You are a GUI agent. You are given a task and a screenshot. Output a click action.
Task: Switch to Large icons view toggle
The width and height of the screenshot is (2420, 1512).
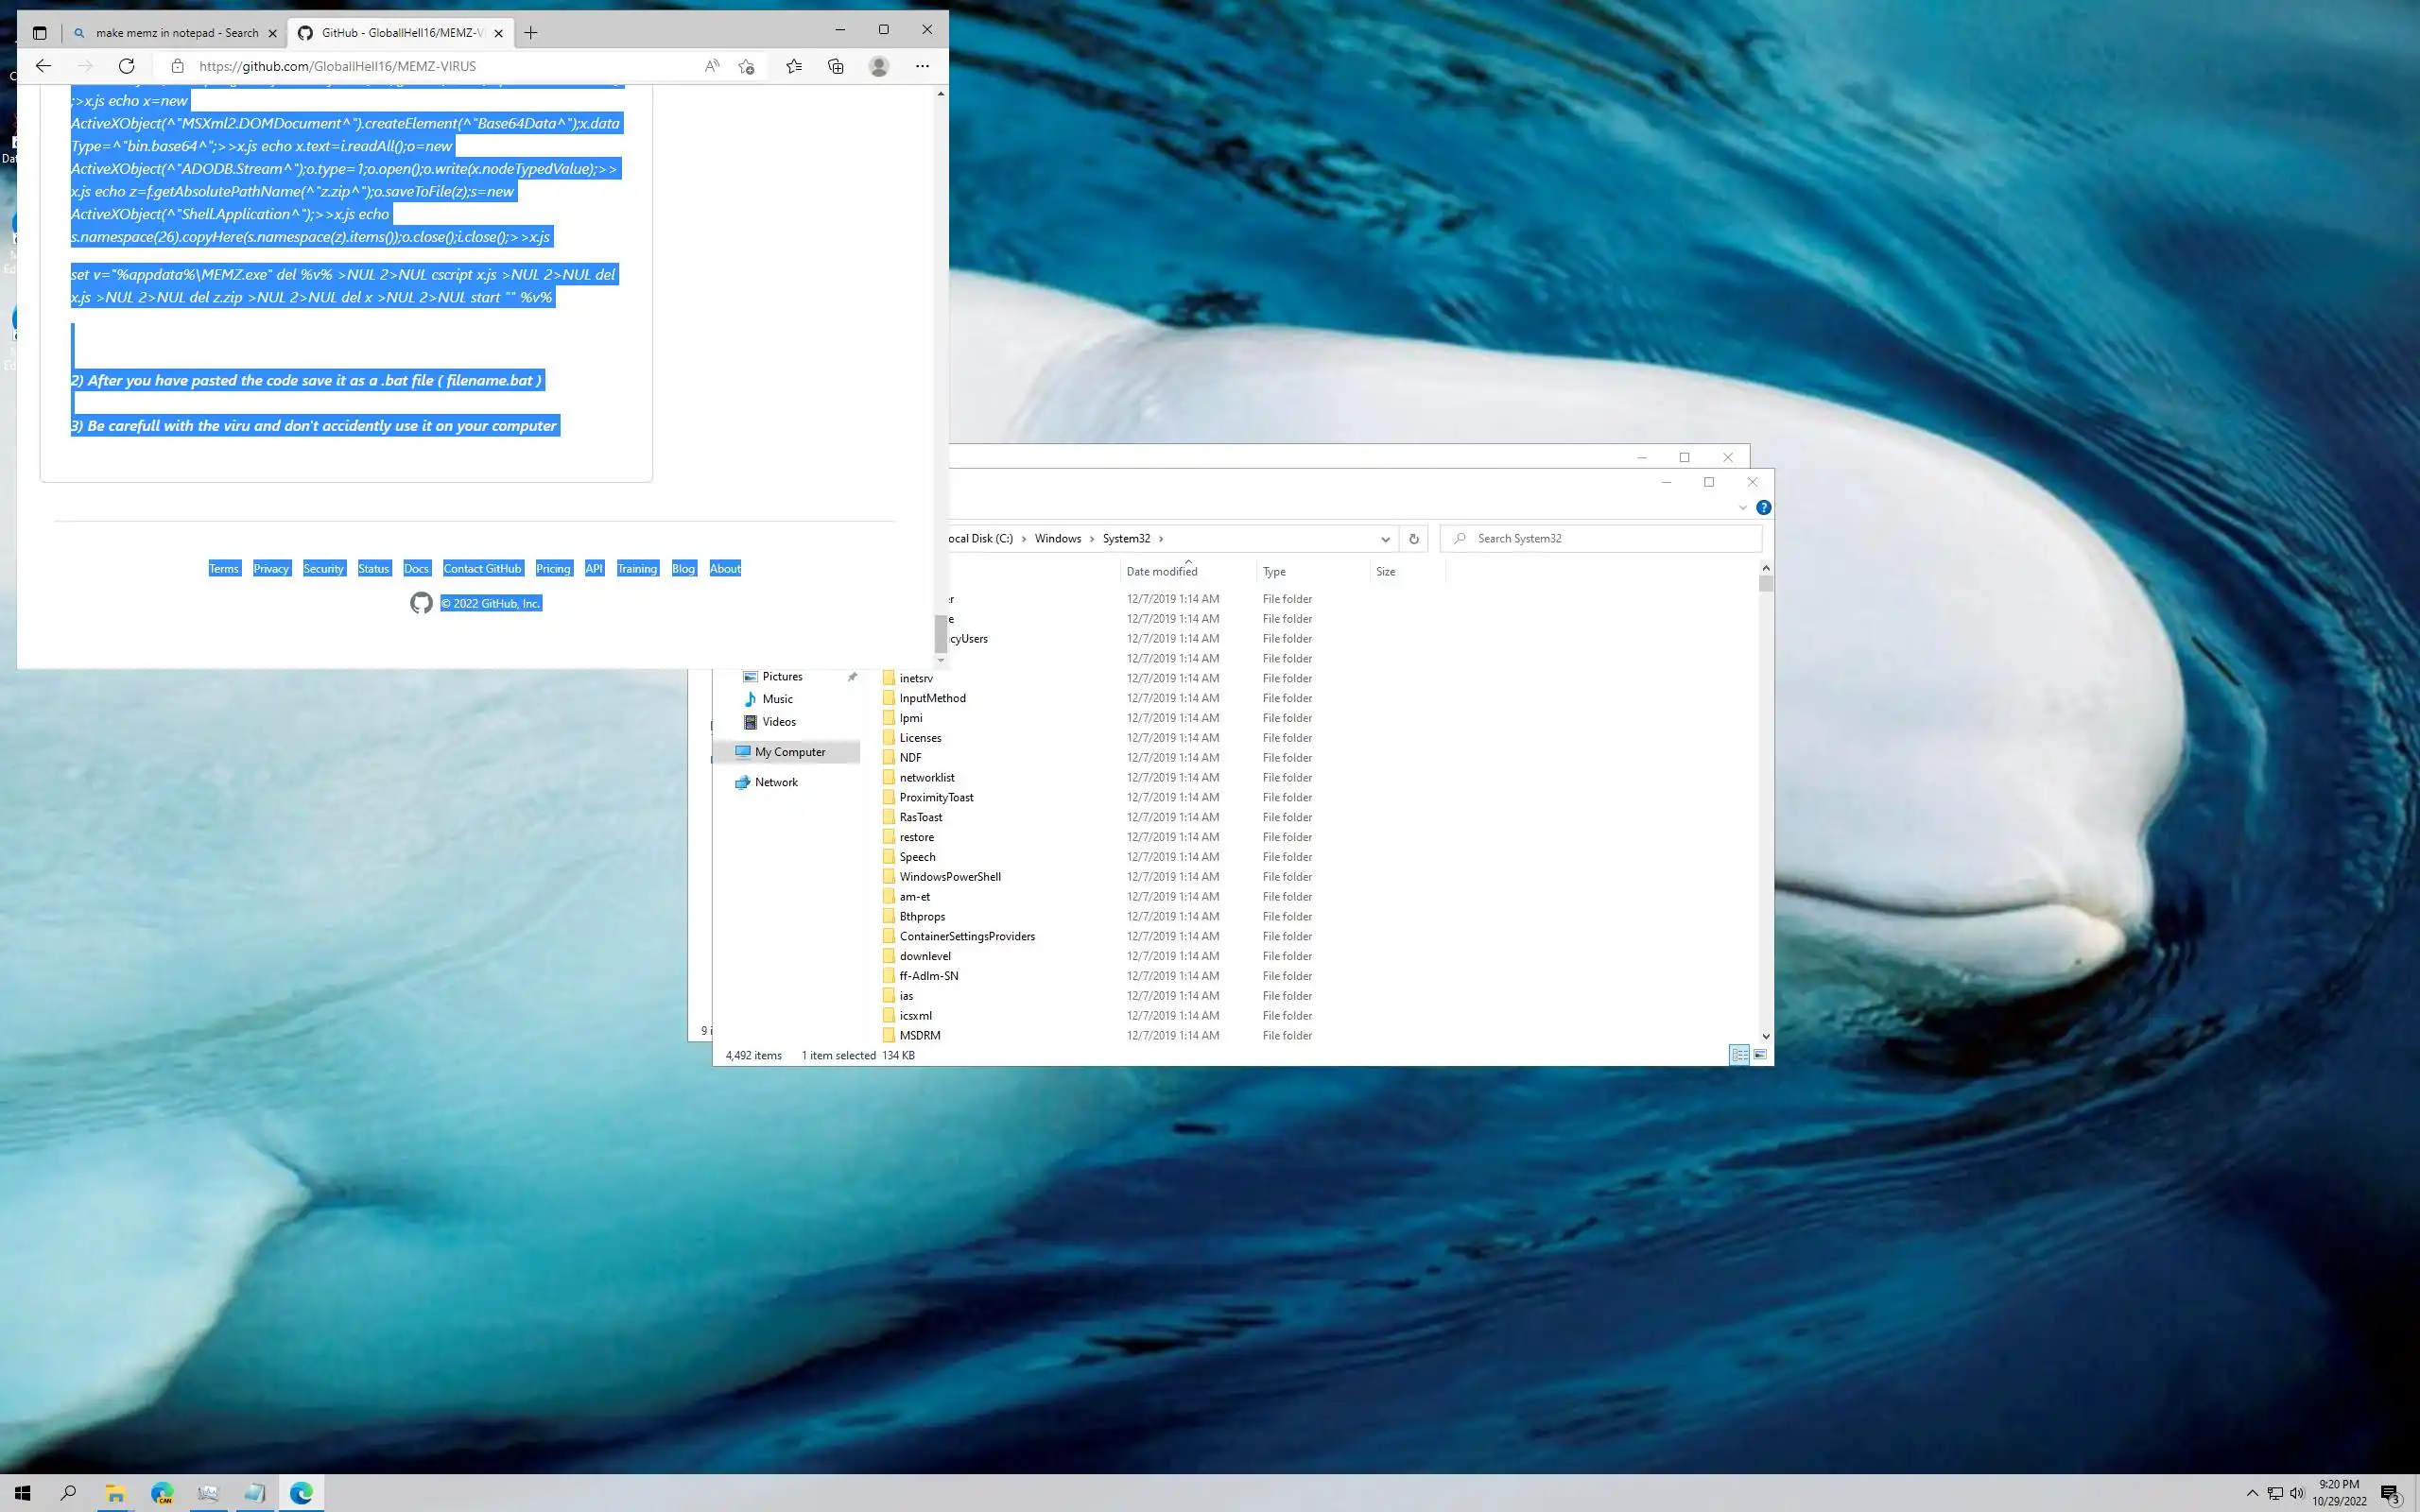pos(1760,1055)
